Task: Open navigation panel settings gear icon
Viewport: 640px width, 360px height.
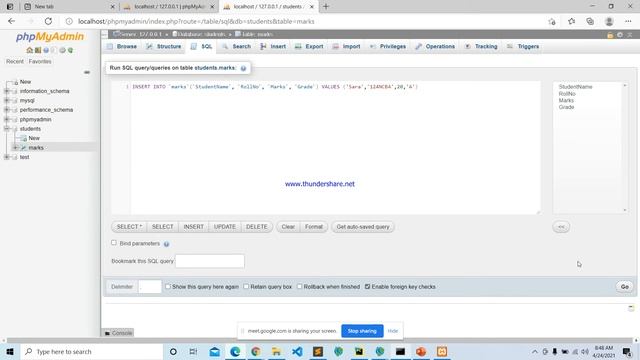Action: [62, 50]
